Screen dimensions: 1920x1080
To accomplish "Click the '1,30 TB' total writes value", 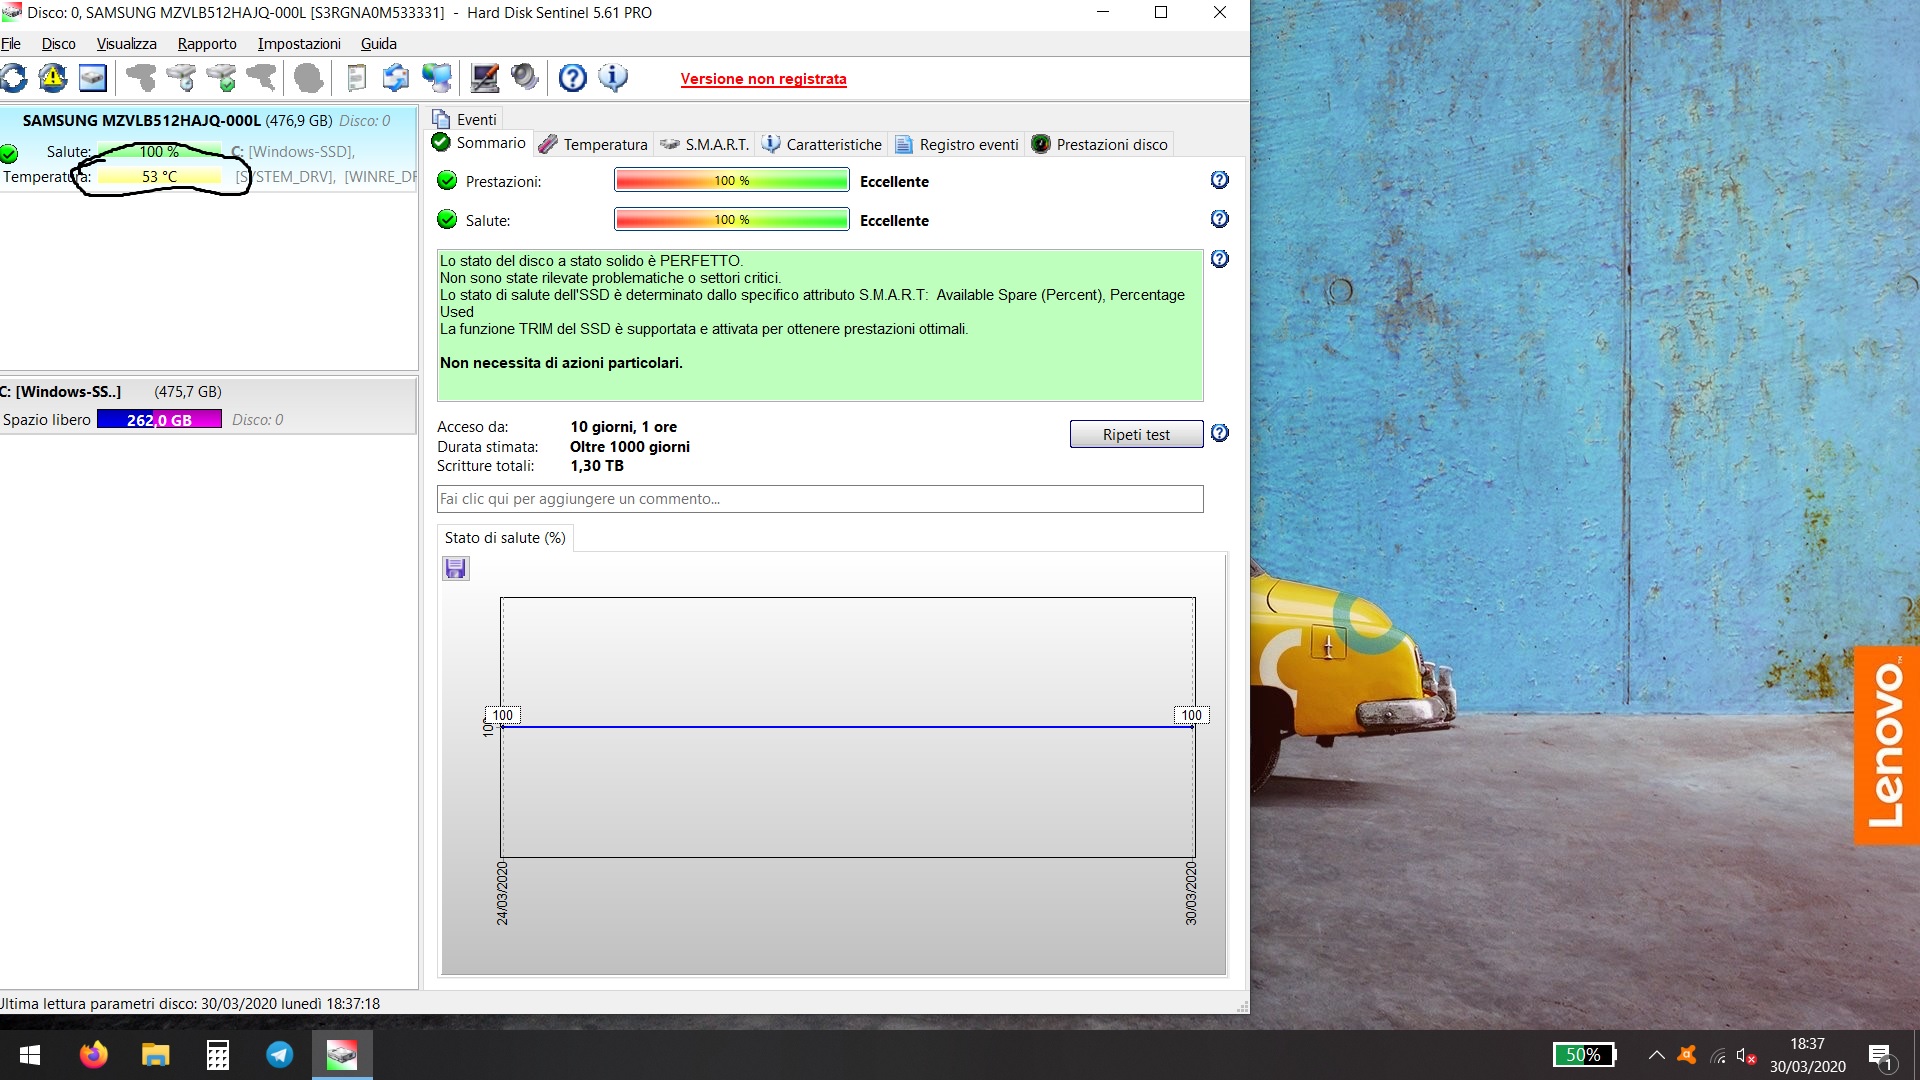I will pyautogui.click(x=597, y=466).
